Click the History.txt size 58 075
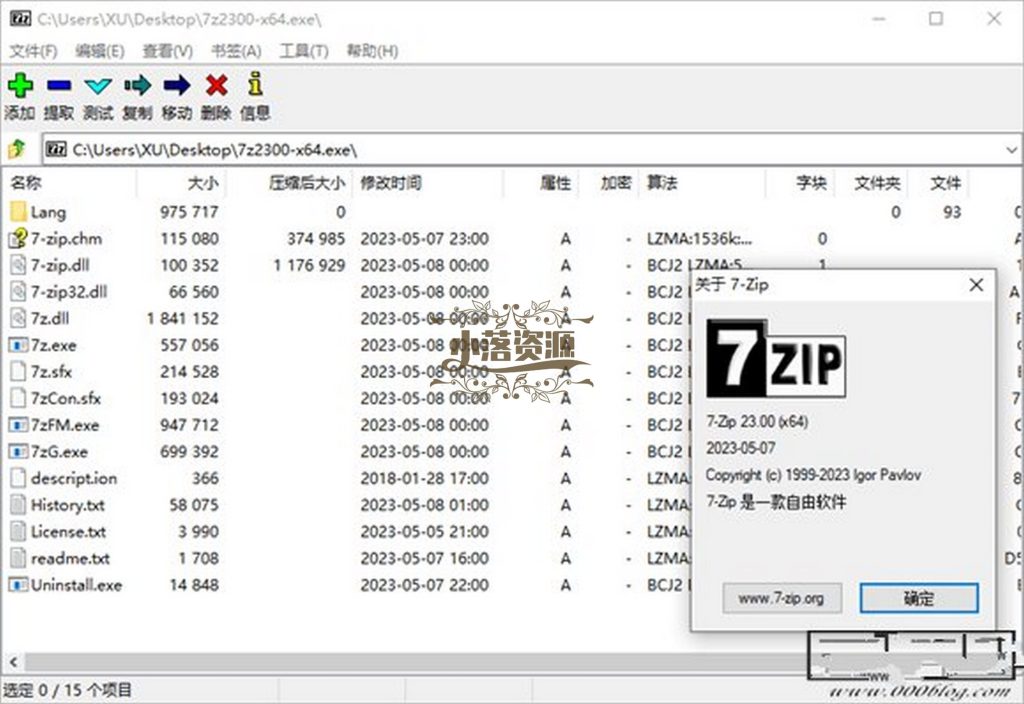 point(193,505)
